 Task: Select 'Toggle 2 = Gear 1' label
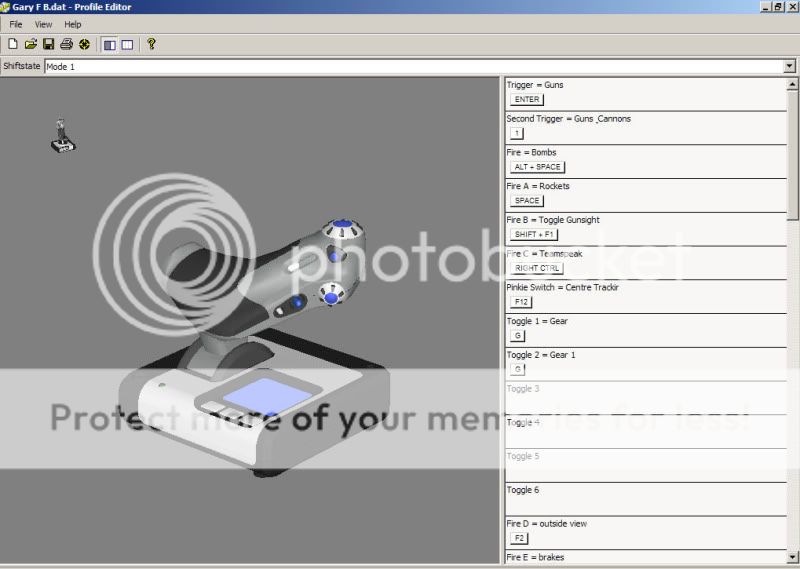[x=541, y=355]
